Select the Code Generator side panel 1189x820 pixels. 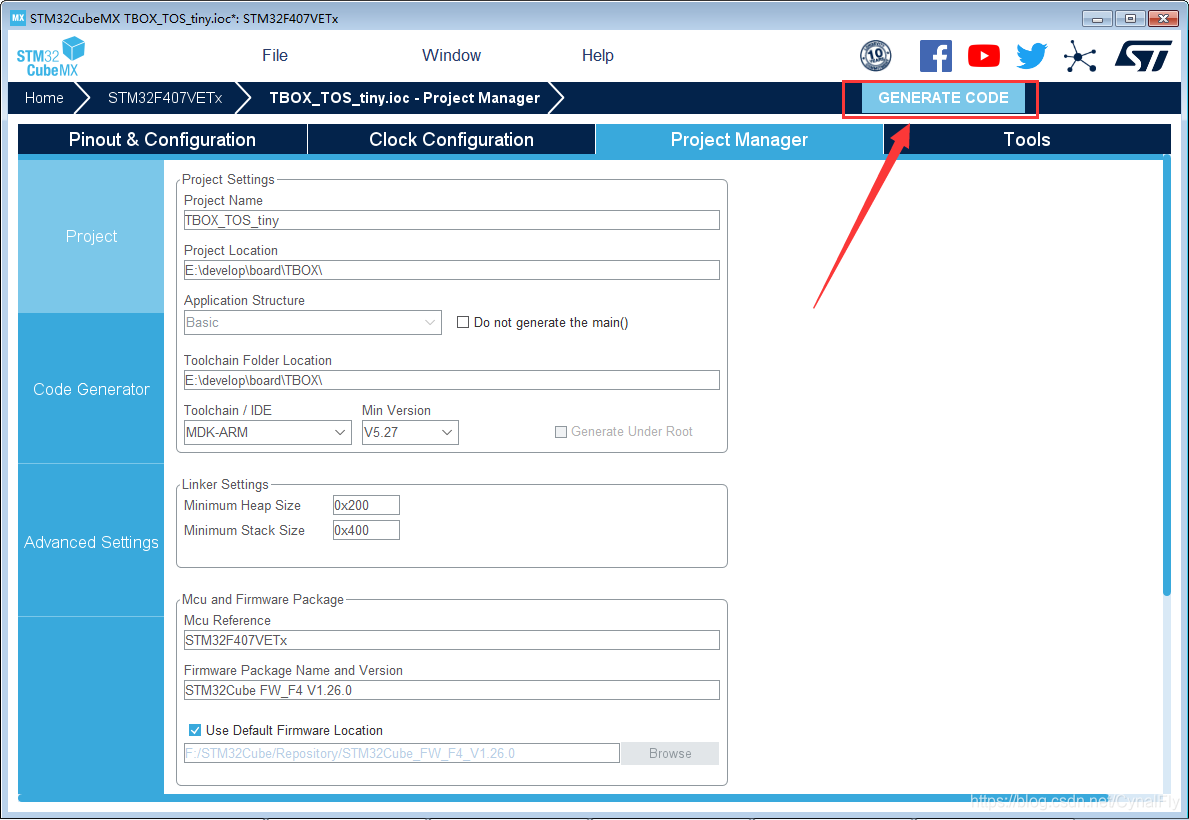click(x=91, y=389)
